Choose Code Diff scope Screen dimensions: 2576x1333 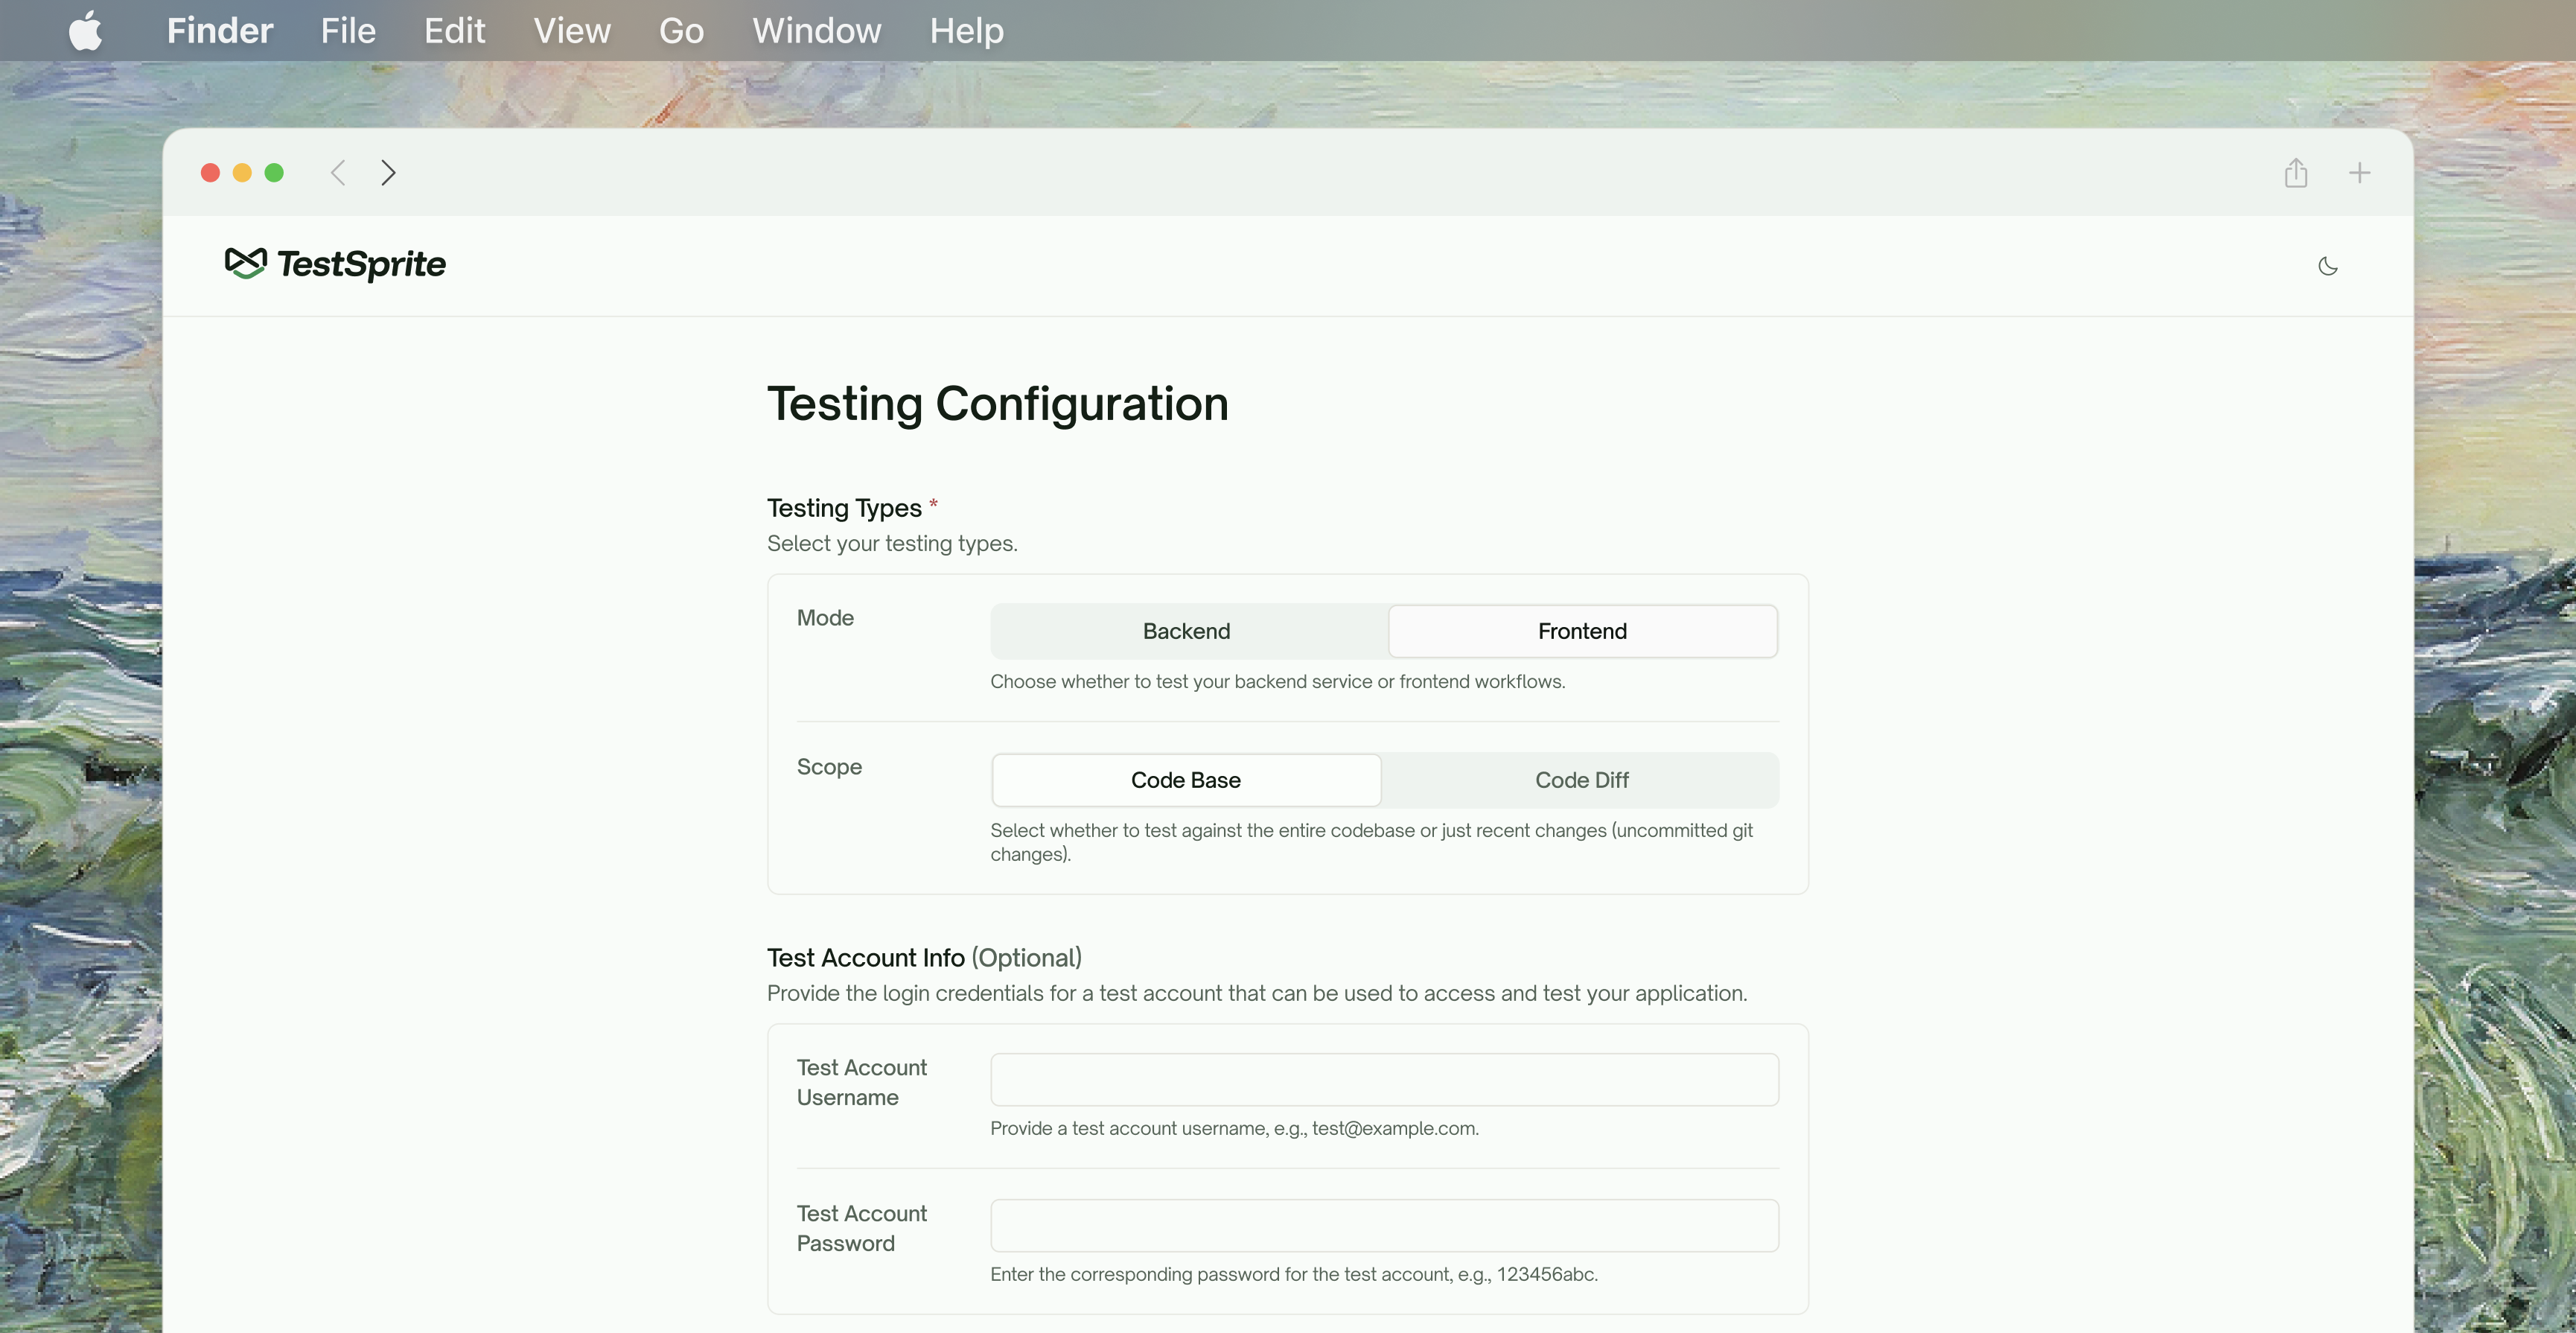[1581, 780]
